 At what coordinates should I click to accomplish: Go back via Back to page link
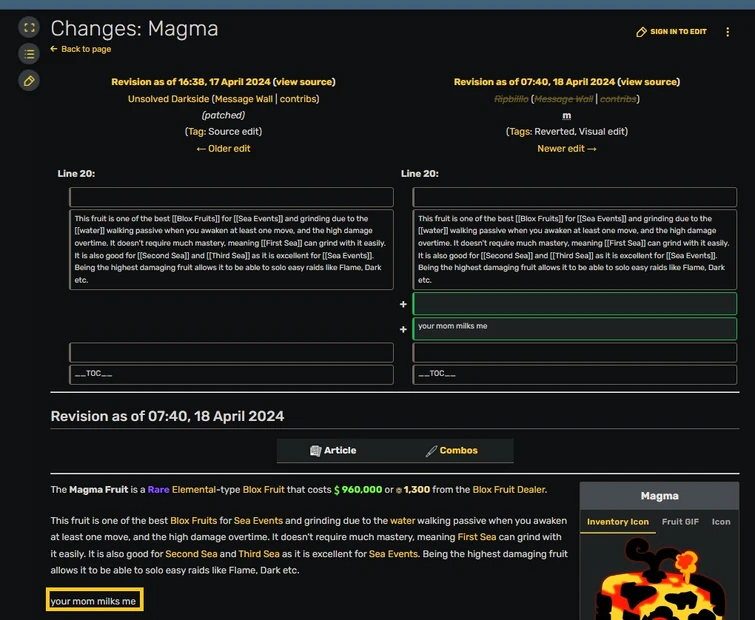coord(86,49)
